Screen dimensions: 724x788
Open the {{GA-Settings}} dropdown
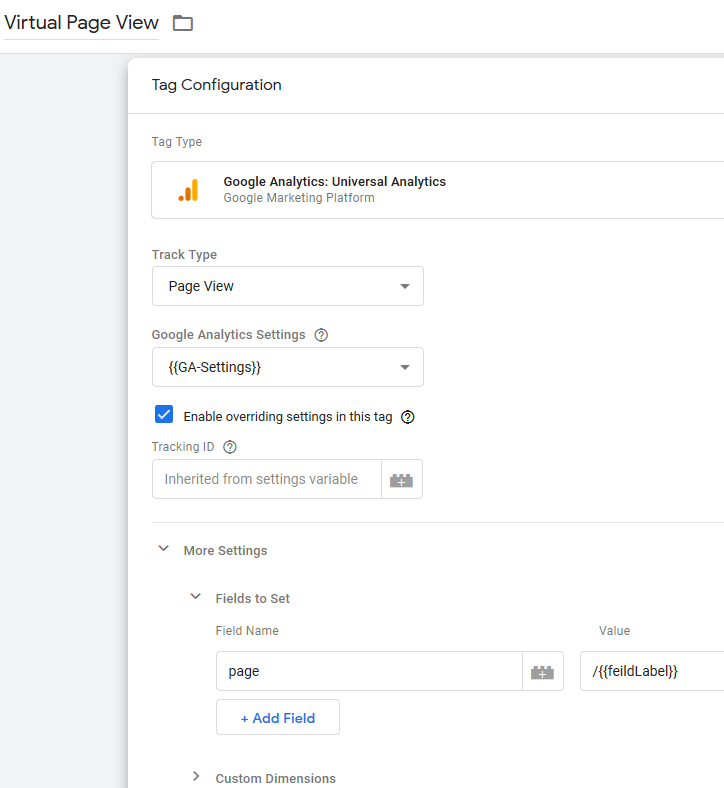coord(288,367)
